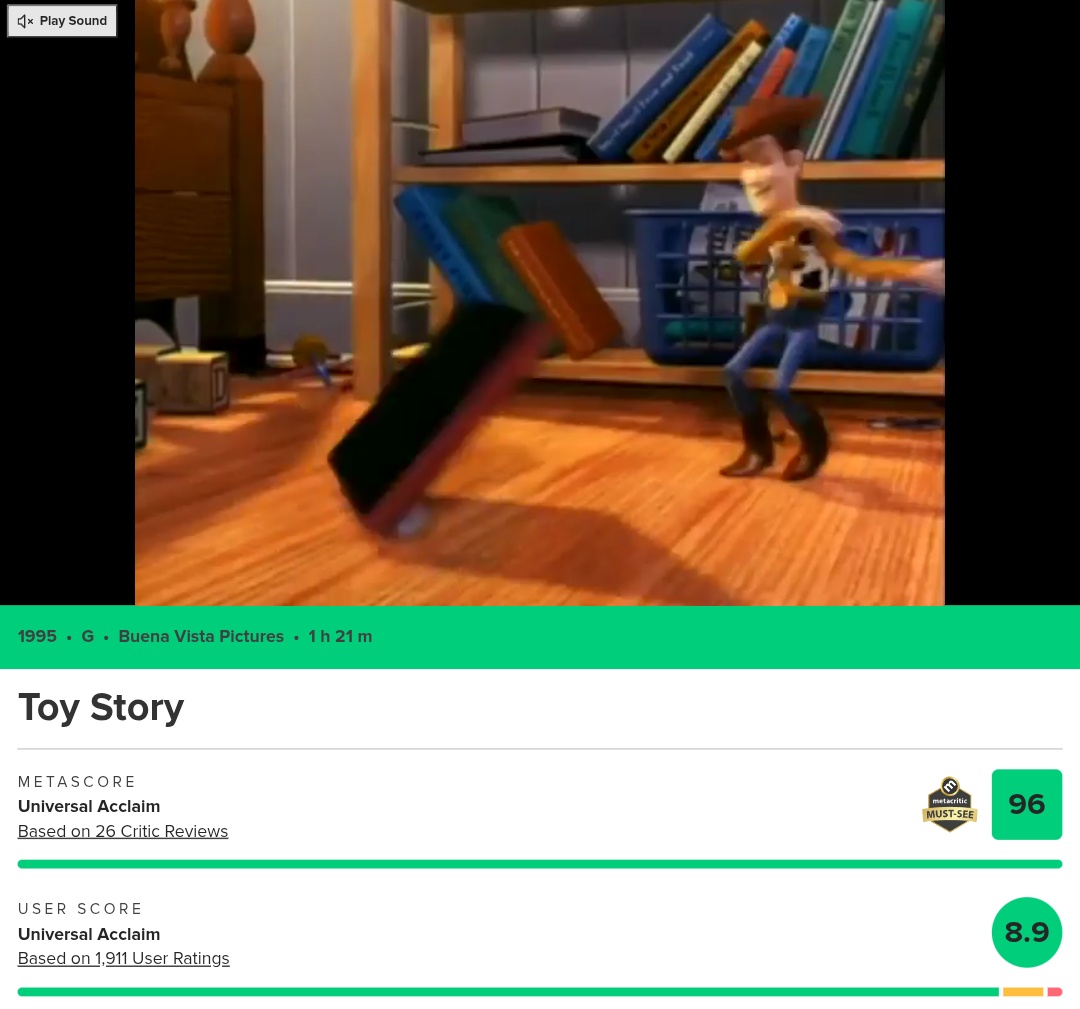
Task: Click the green Metascore distribution bar
Action: [539, 864]
